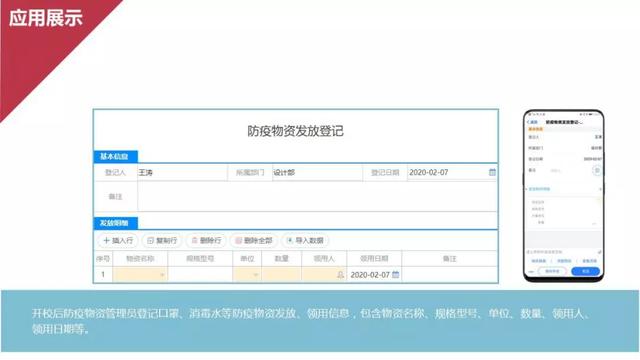640x360 pixels.
Task: Click row number 1 in the 序号 column
Action: point(103,275)
